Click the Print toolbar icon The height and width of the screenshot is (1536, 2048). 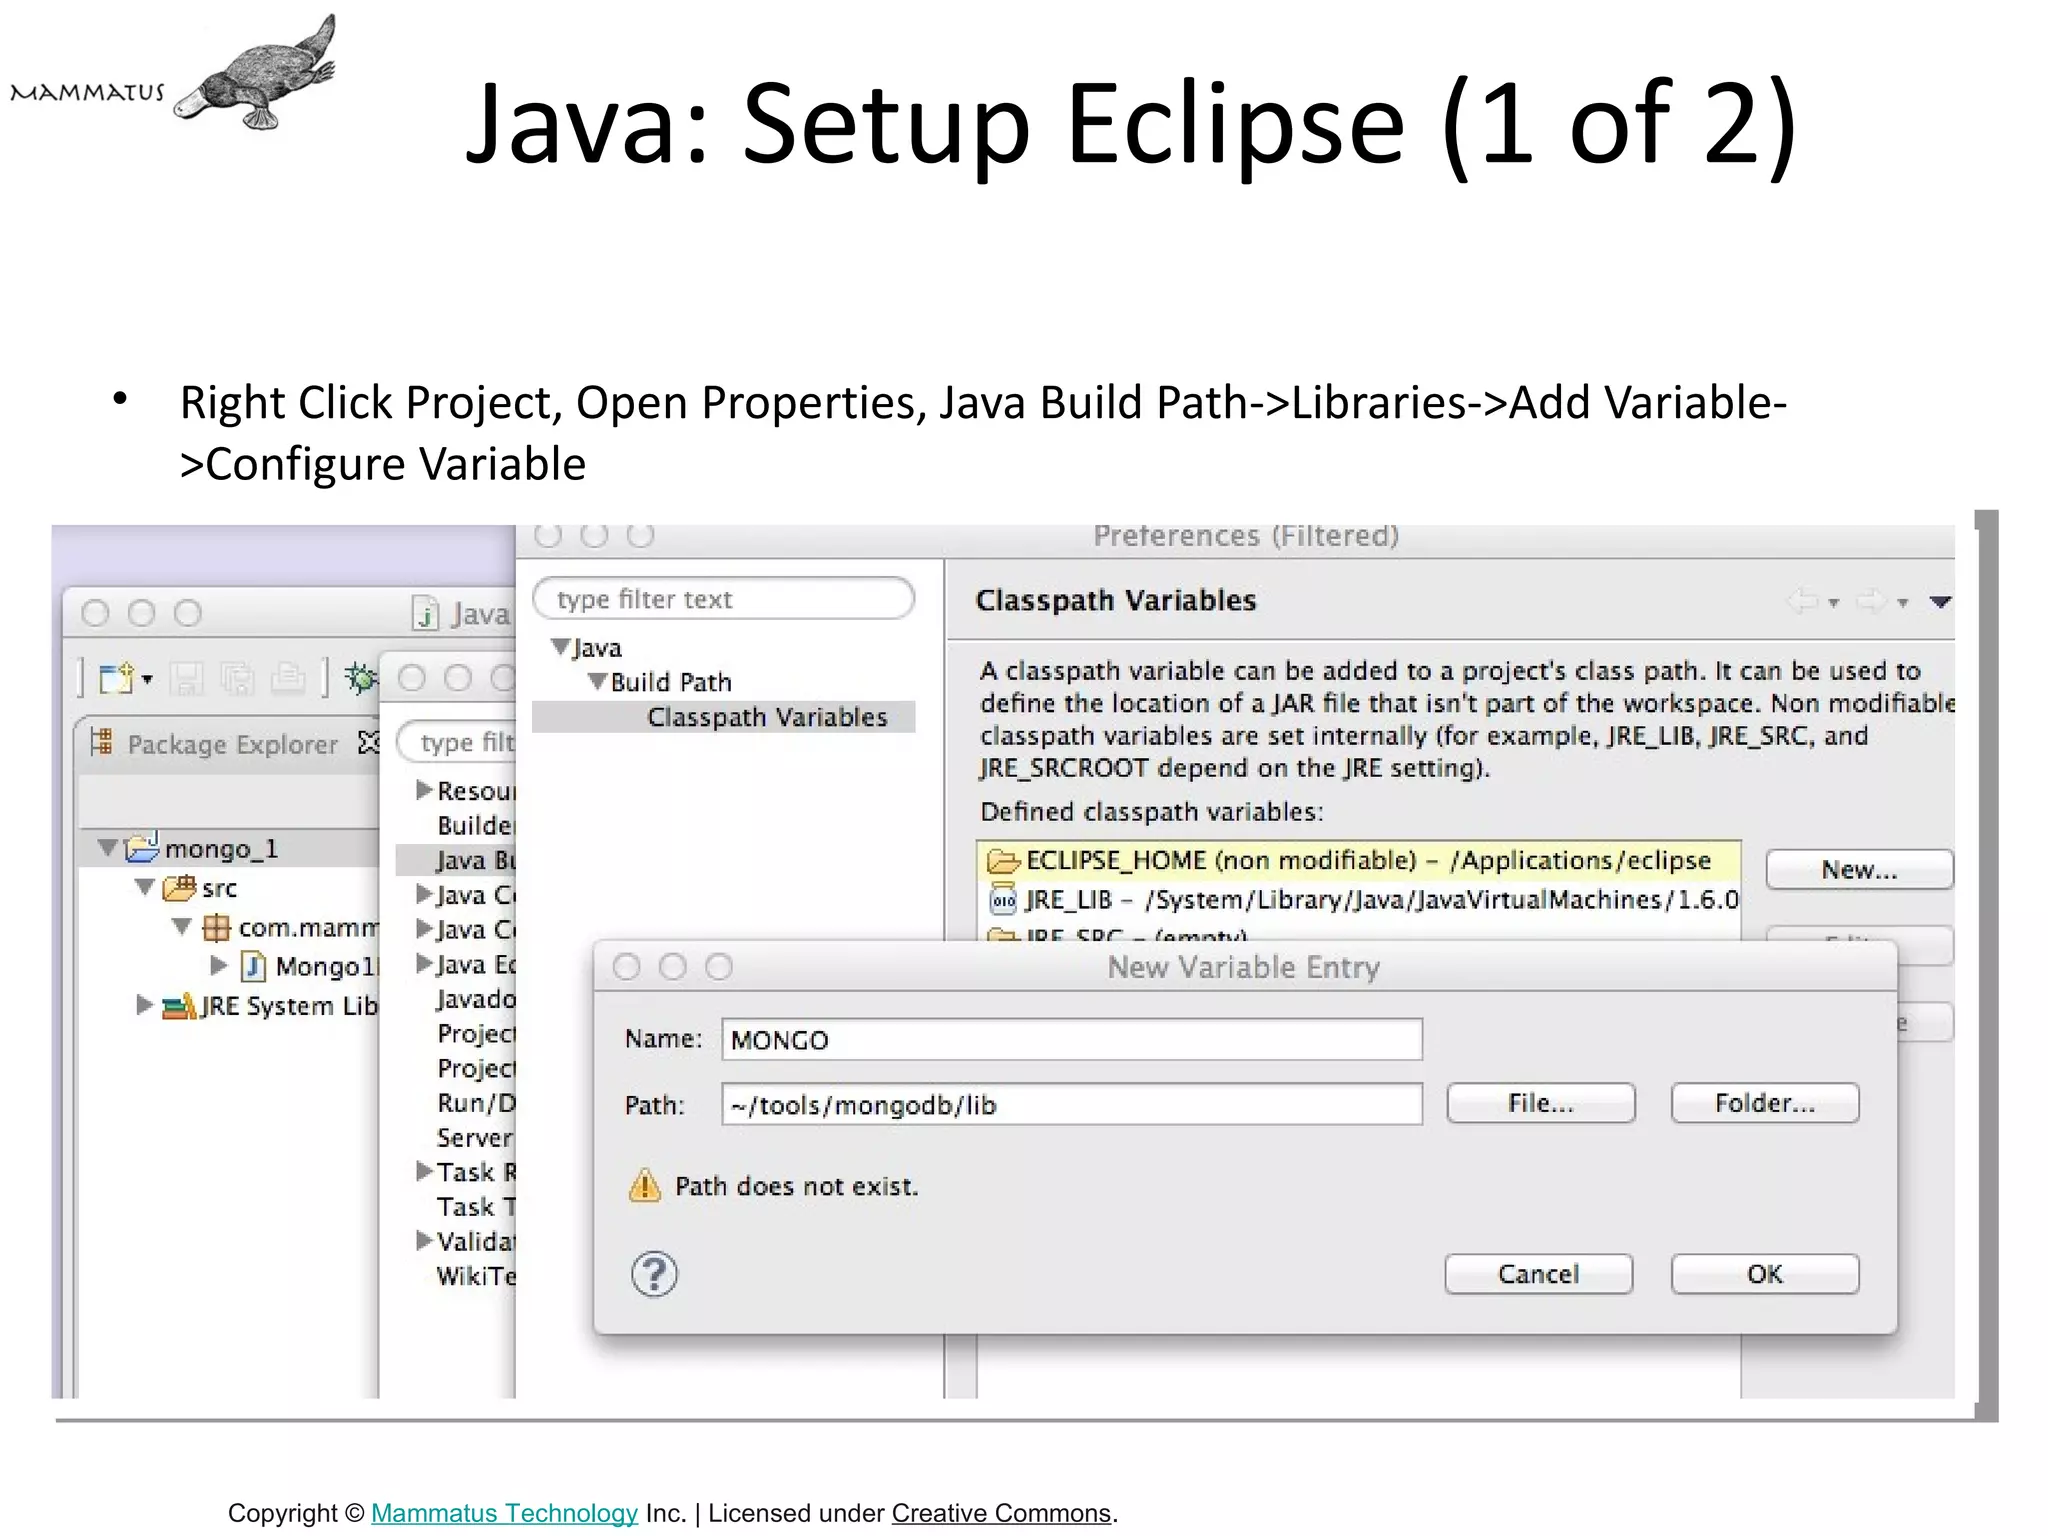coord(288,679)
